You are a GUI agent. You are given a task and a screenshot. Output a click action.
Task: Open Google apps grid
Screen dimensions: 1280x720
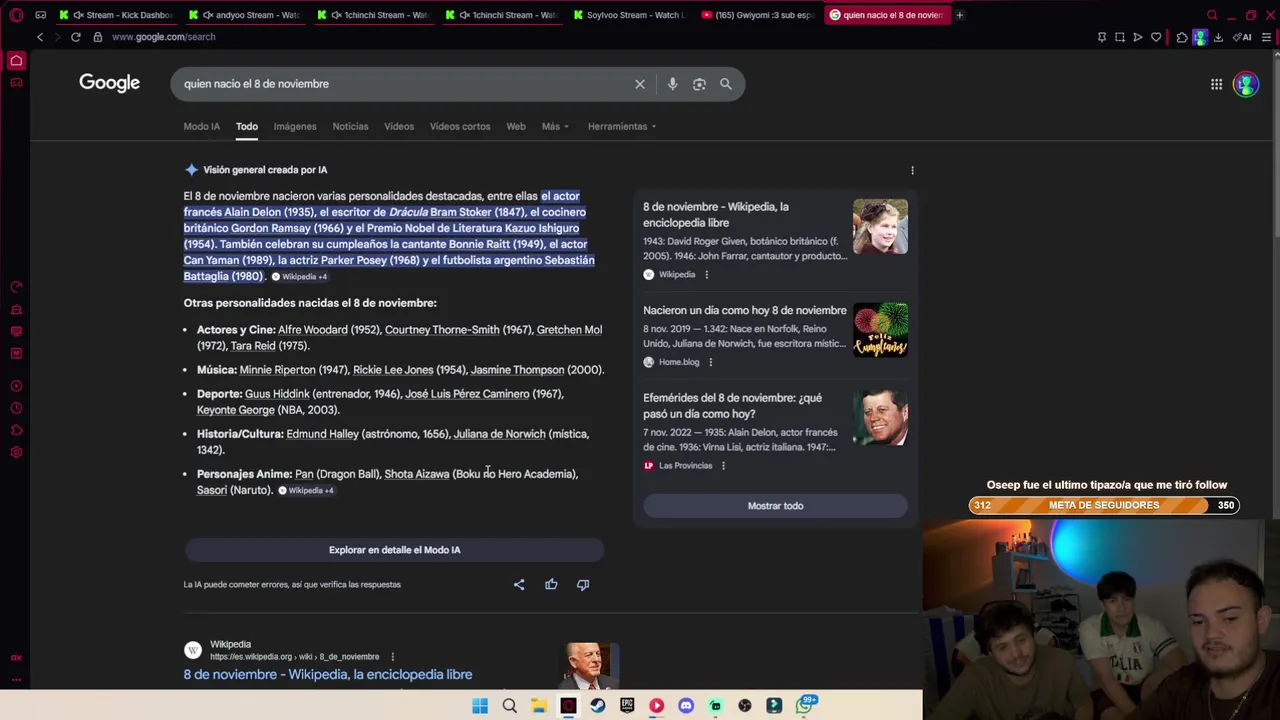pyautogui.click(x=1216, y=85)
